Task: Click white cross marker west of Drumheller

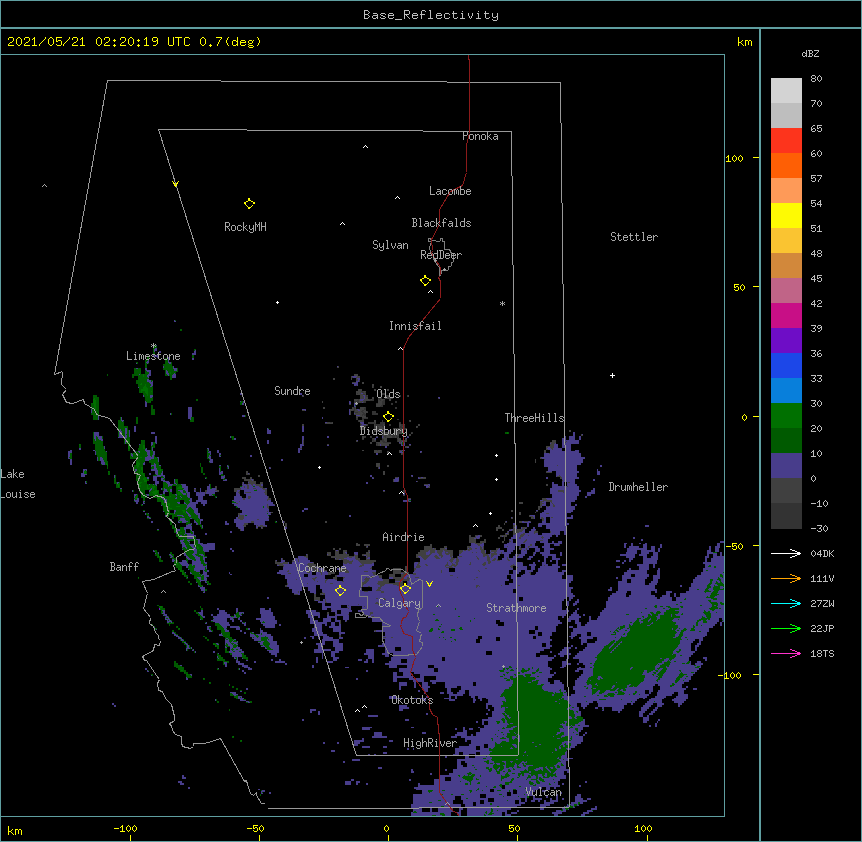Action: click(x=612, y=375)
